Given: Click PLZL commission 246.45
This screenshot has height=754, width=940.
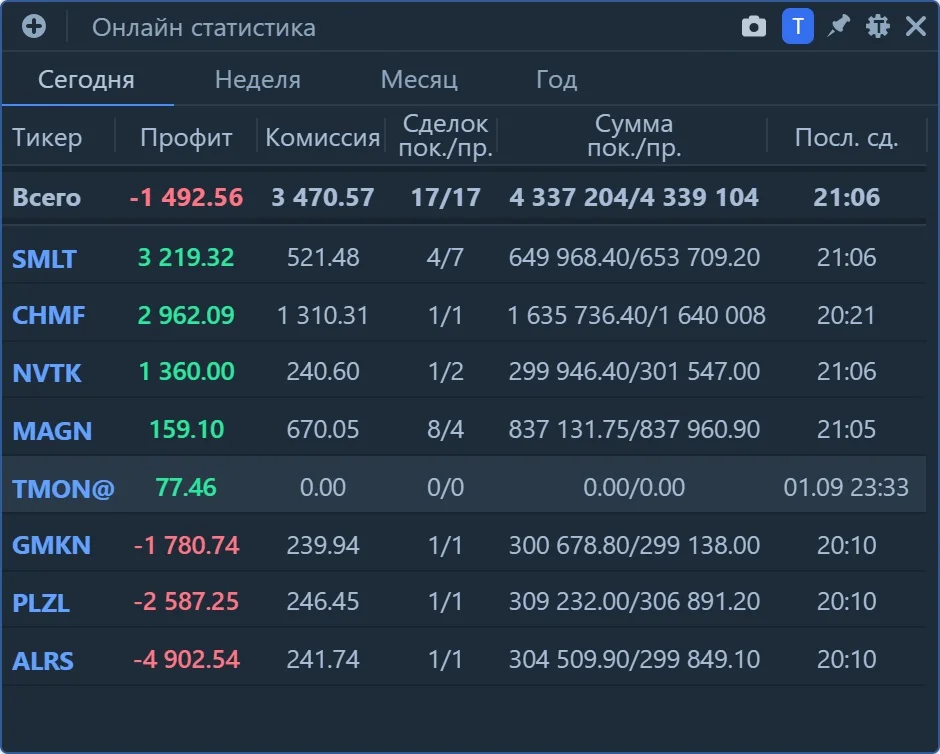Looking at the screenshot, I should [323, 601].
